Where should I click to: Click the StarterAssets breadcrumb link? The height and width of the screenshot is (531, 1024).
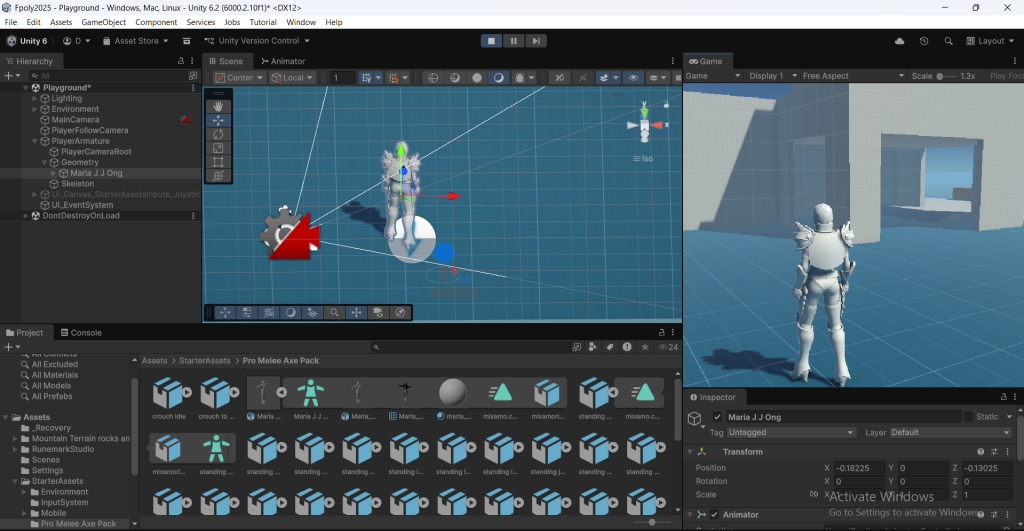203,360
